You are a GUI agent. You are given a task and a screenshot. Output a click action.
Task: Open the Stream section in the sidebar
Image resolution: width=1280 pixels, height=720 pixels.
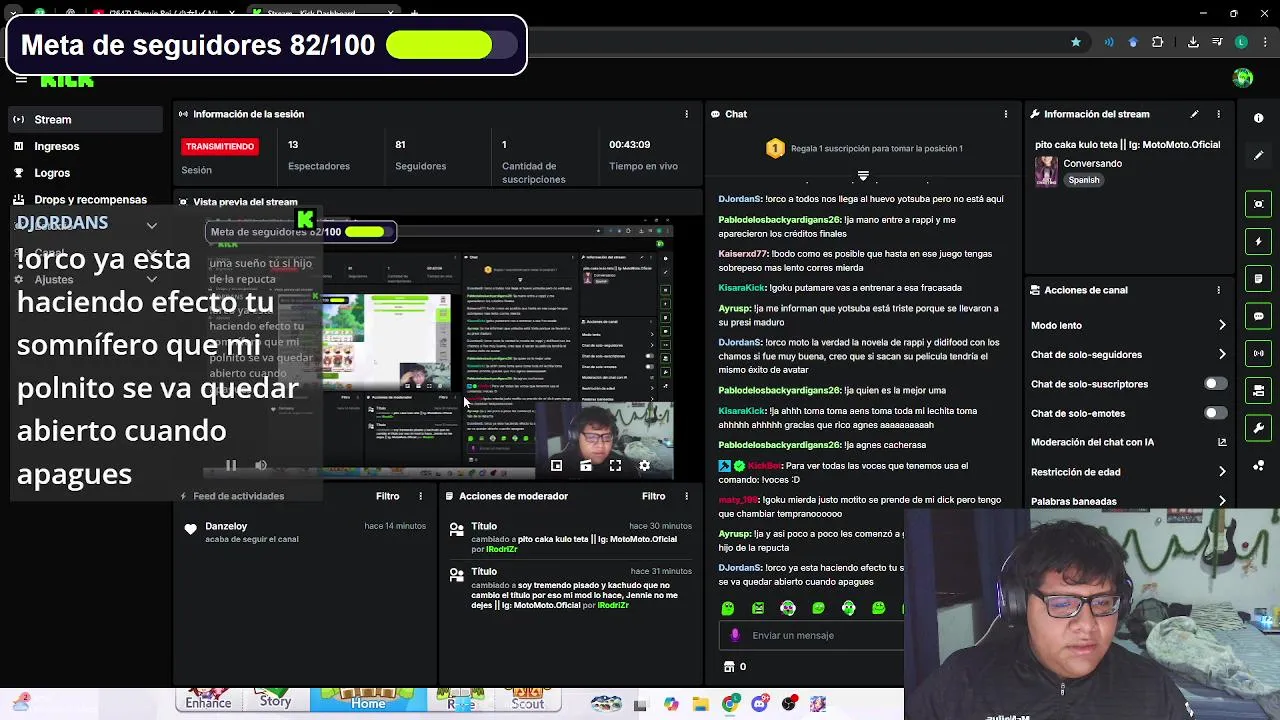[x=84, y=119]
